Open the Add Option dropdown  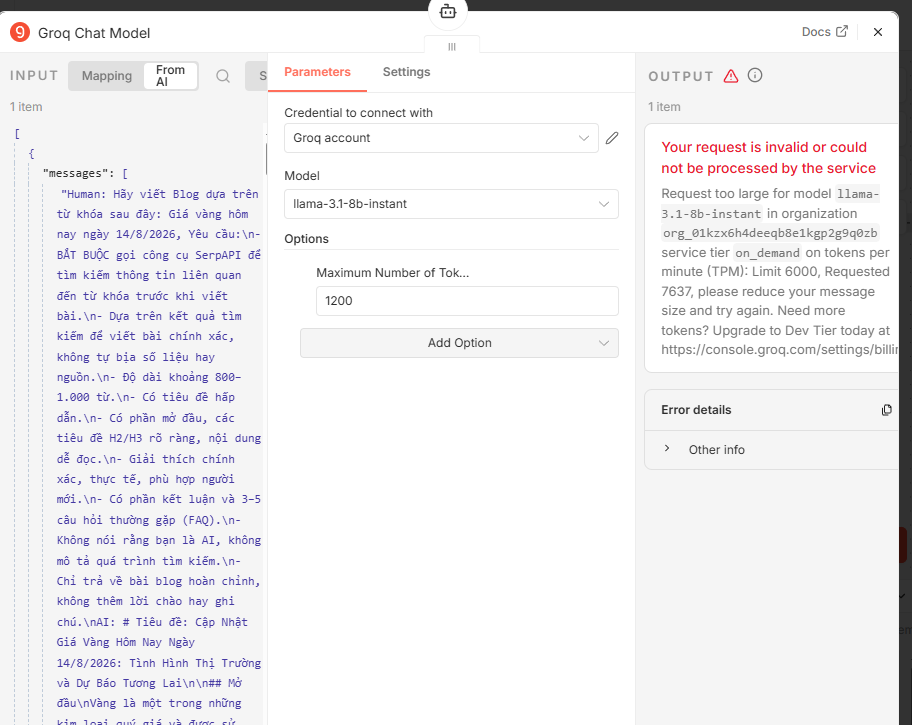click(459, 343)
